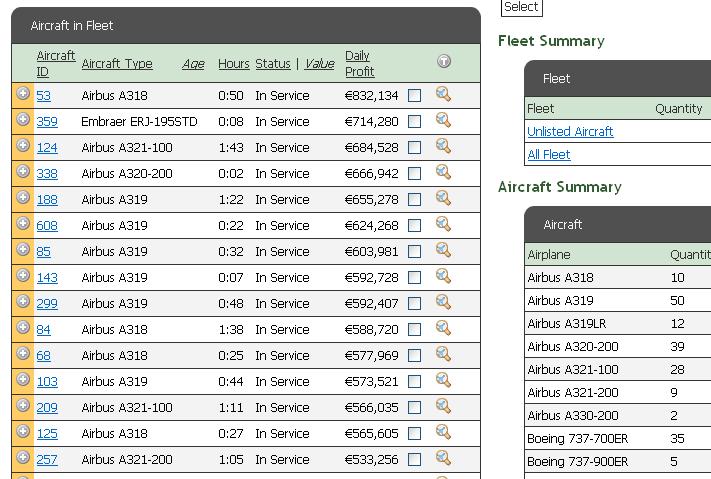The height and width of the screenshot is (479, 711).
Task: Tick the checkbox for aircraft 84
Action: click(414, 330)
